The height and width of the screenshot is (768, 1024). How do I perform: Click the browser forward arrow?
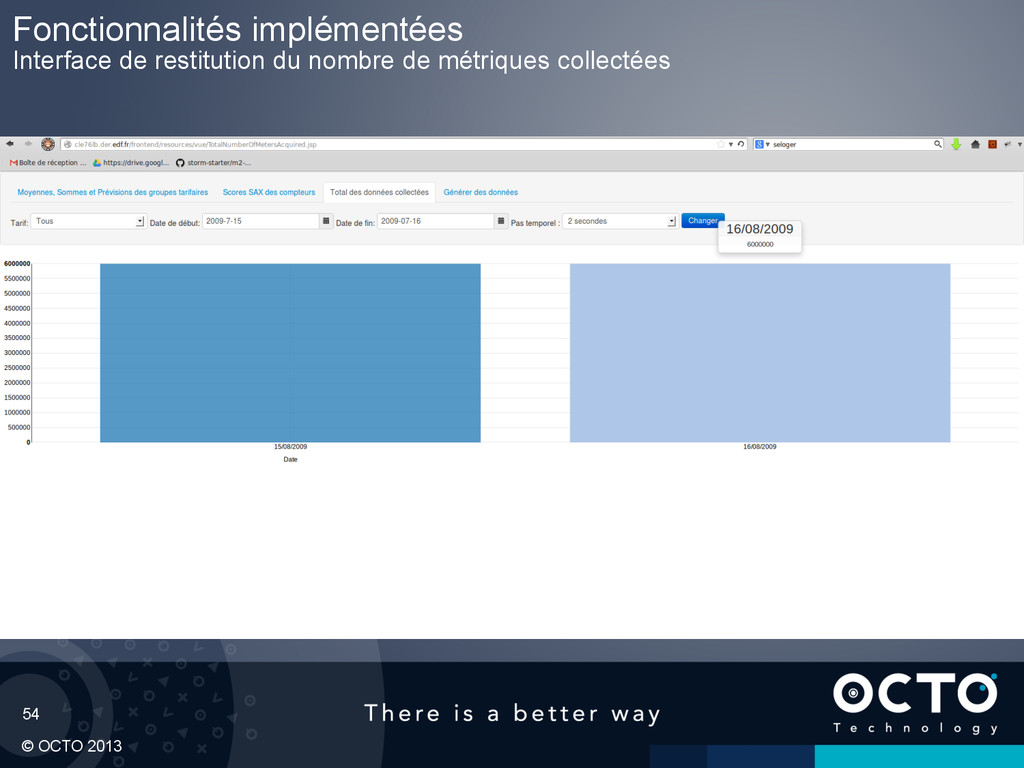[28, 144]
